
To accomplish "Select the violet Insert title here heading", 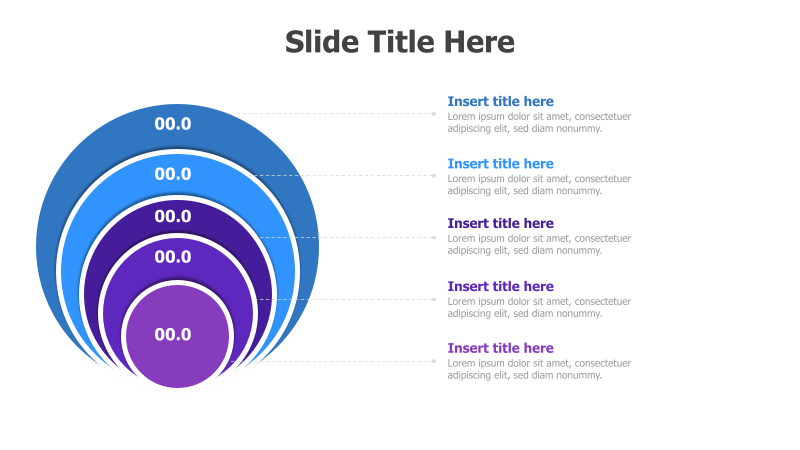I will click(x=501, y=286).
